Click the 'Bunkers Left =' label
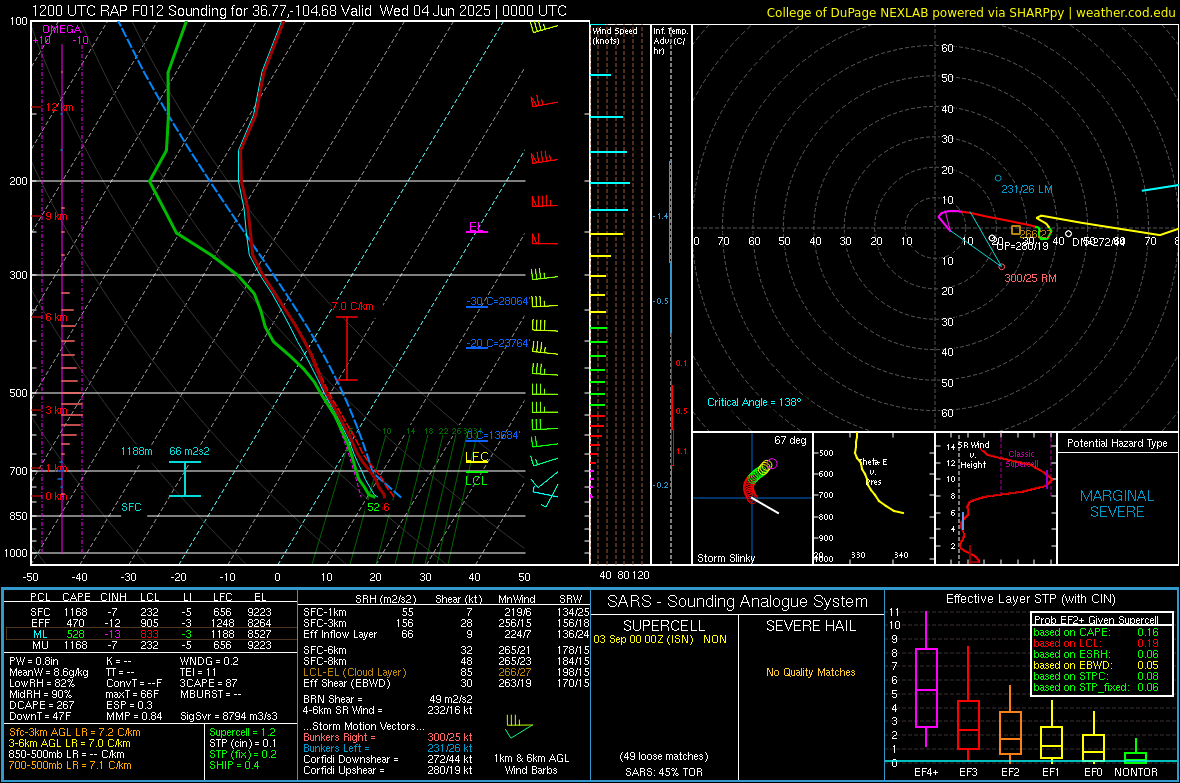The image size is (1180, 783). [336, 748]
